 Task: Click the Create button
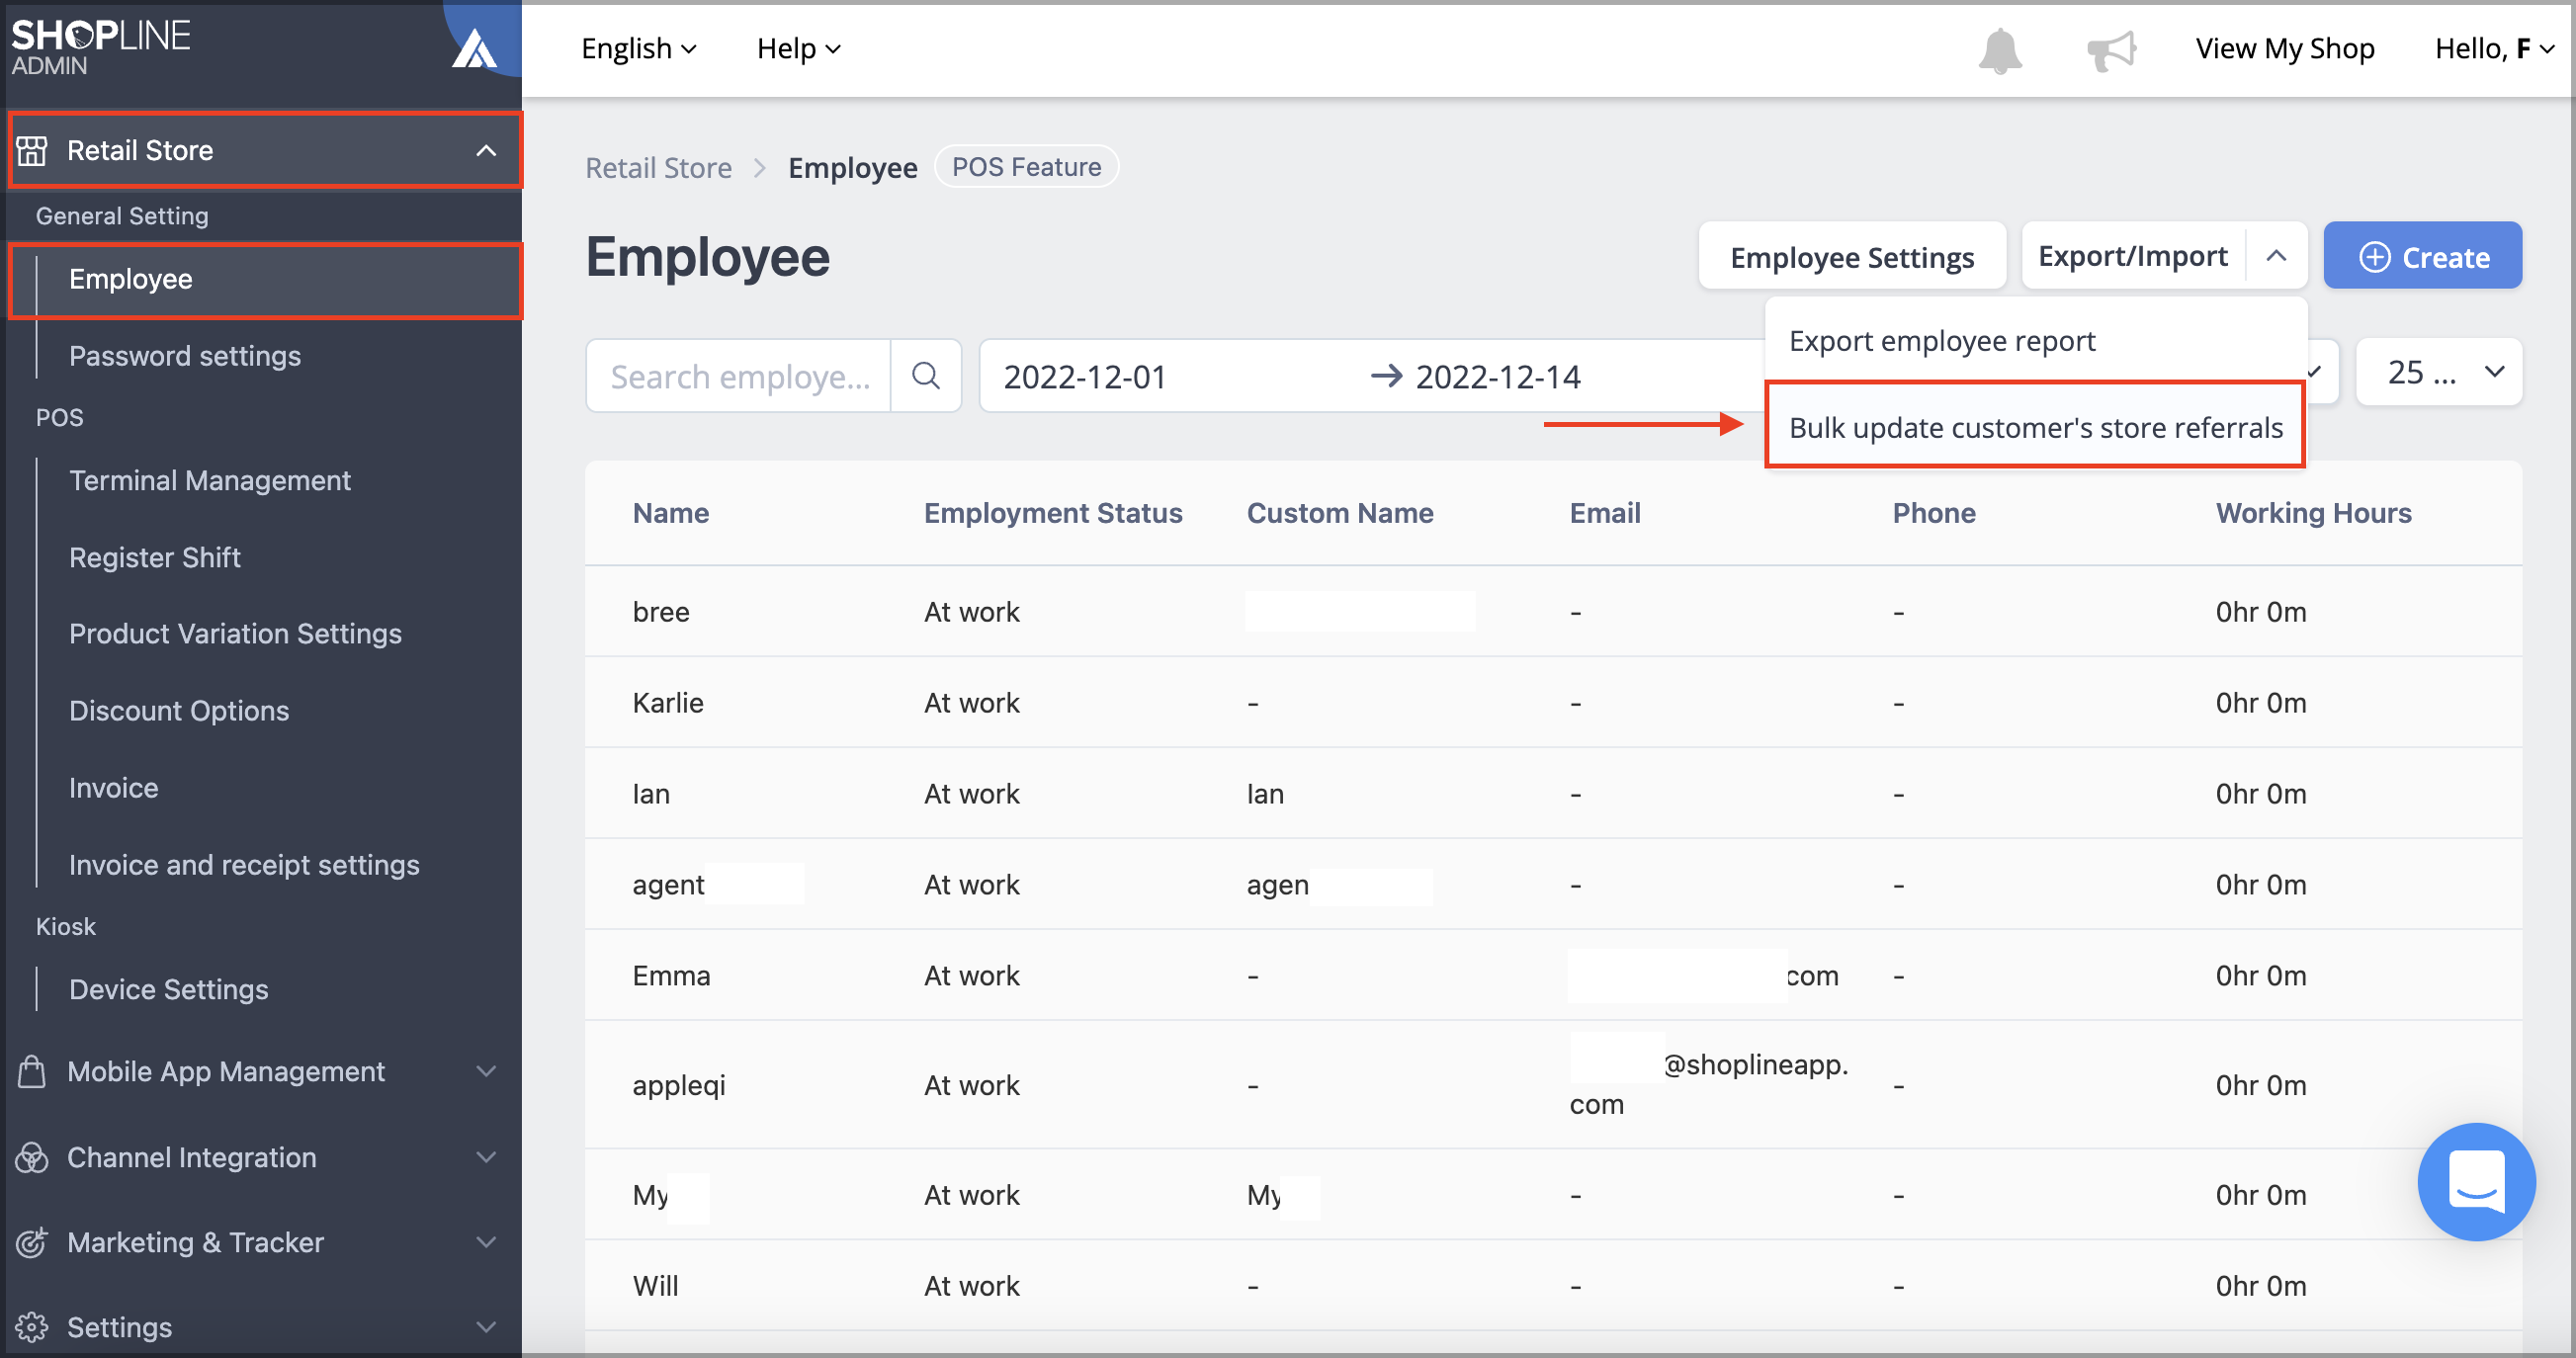(2422, 256)
